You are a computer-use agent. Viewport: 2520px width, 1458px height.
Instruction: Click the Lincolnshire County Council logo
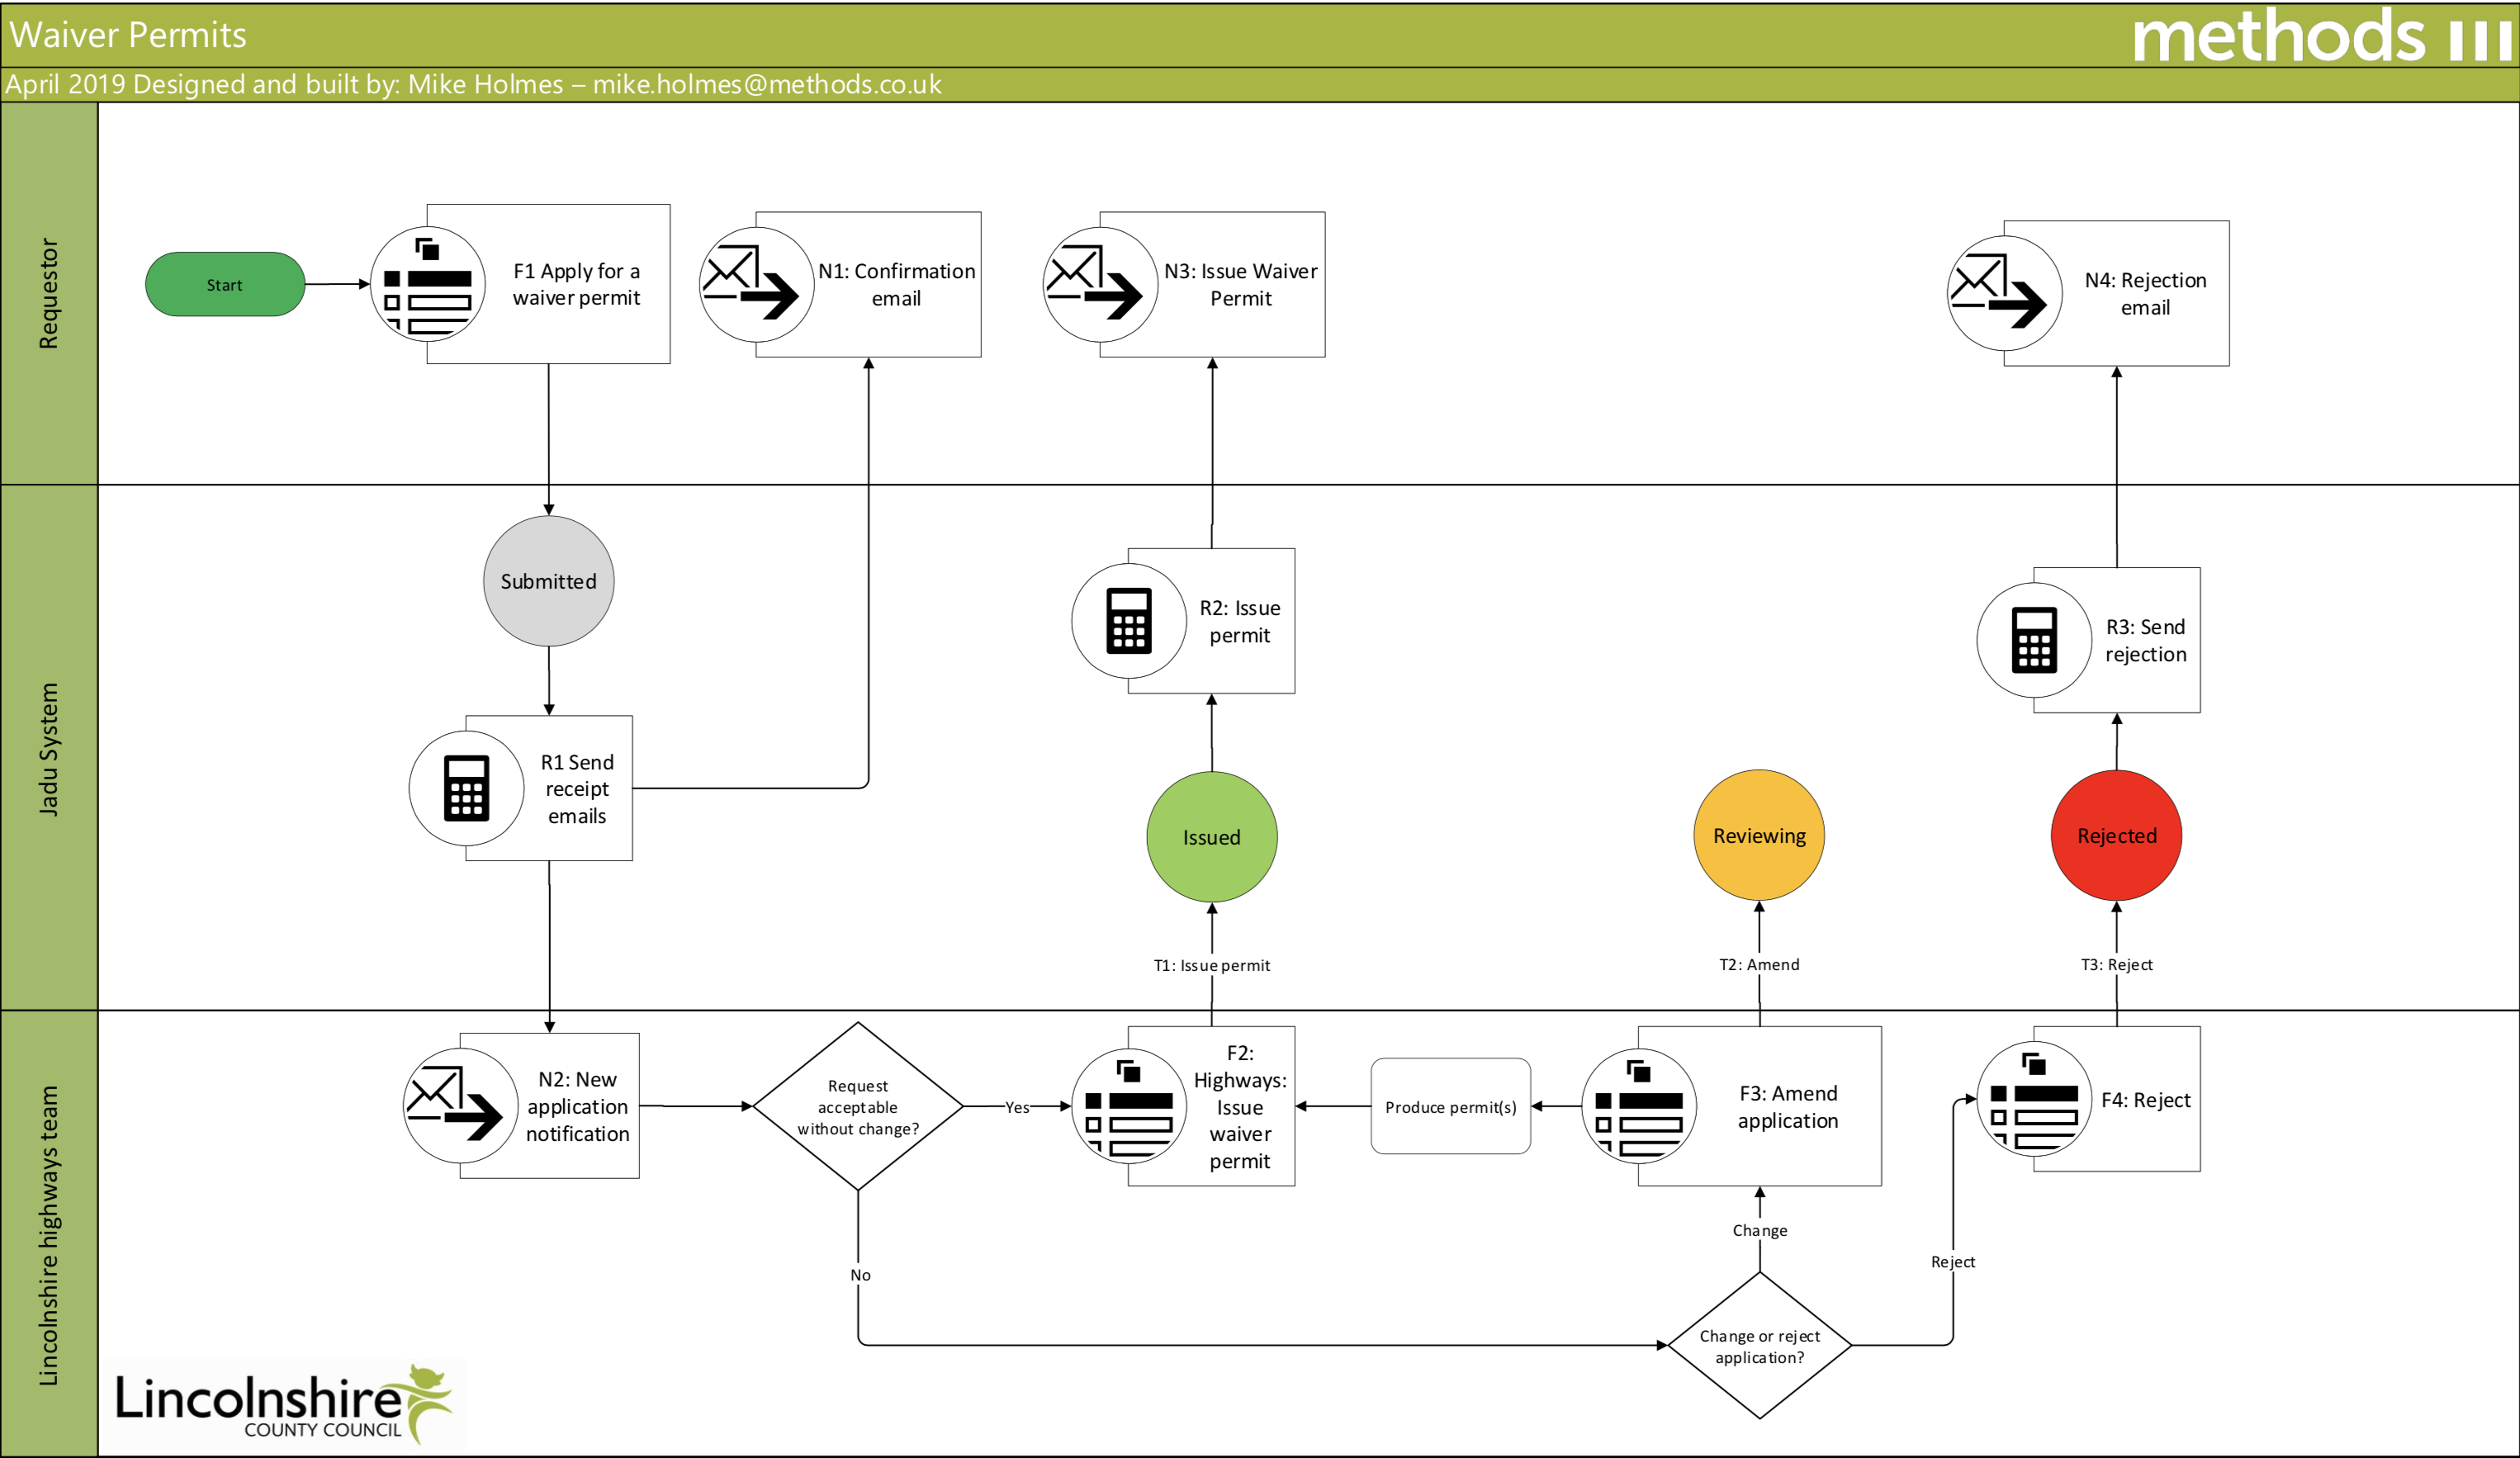[x=285, y=1404]
